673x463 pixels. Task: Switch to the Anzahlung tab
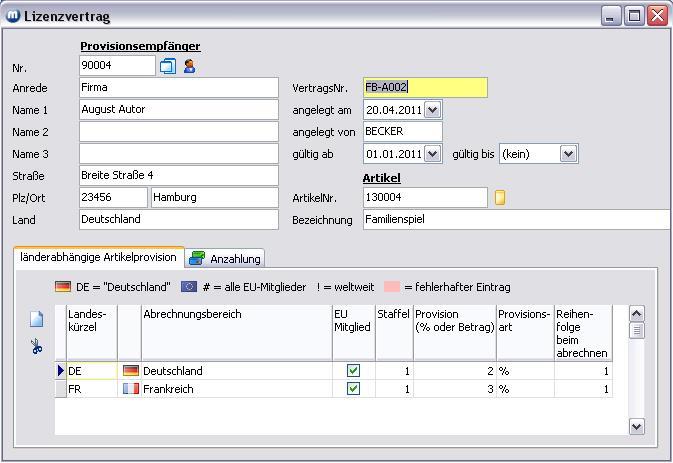pos(226,259)
